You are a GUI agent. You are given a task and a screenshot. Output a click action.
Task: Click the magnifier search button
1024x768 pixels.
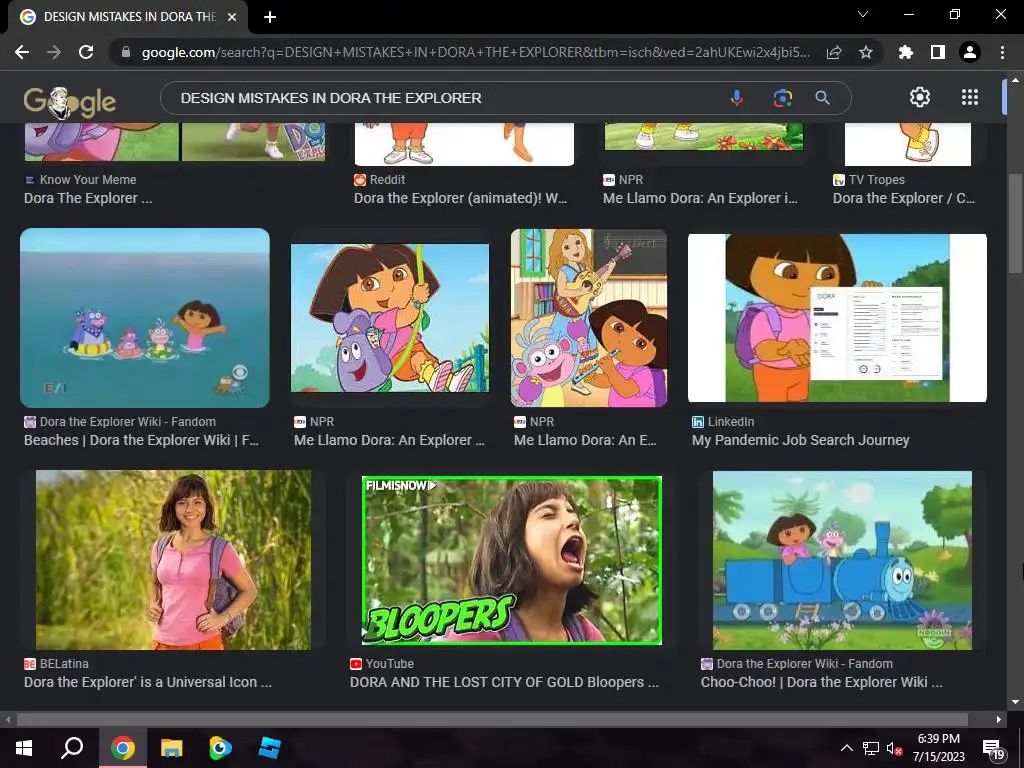pos(823,98)
